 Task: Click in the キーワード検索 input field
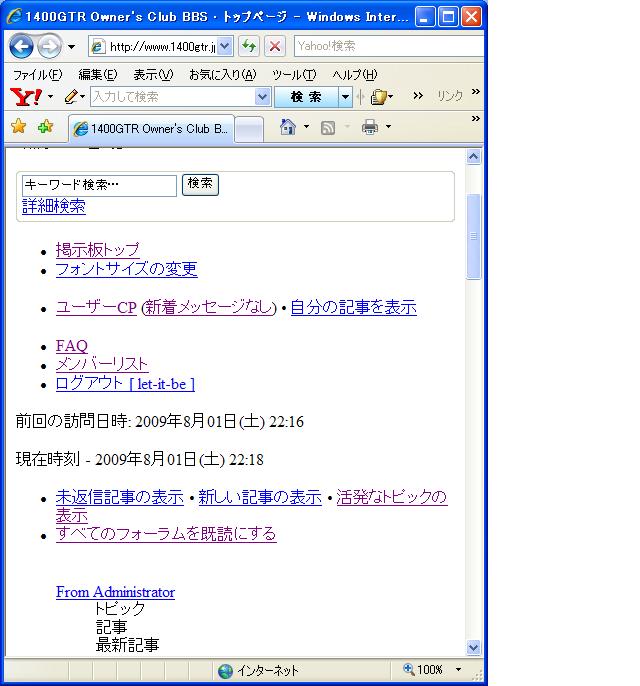[98, 185]
